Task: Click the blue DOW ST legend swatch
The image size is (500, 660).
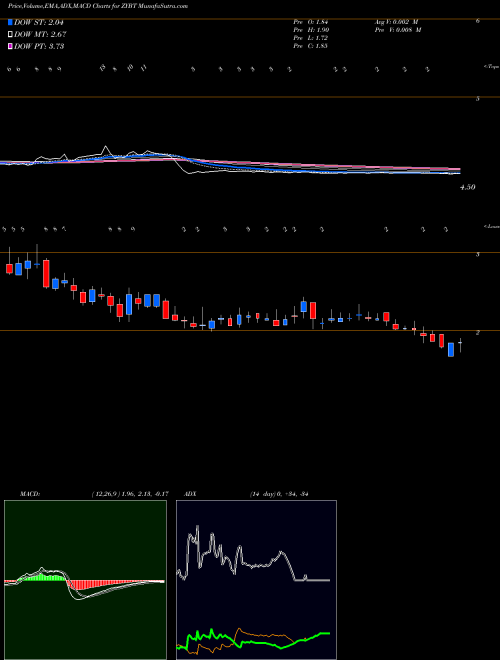Action: [10, 22]
